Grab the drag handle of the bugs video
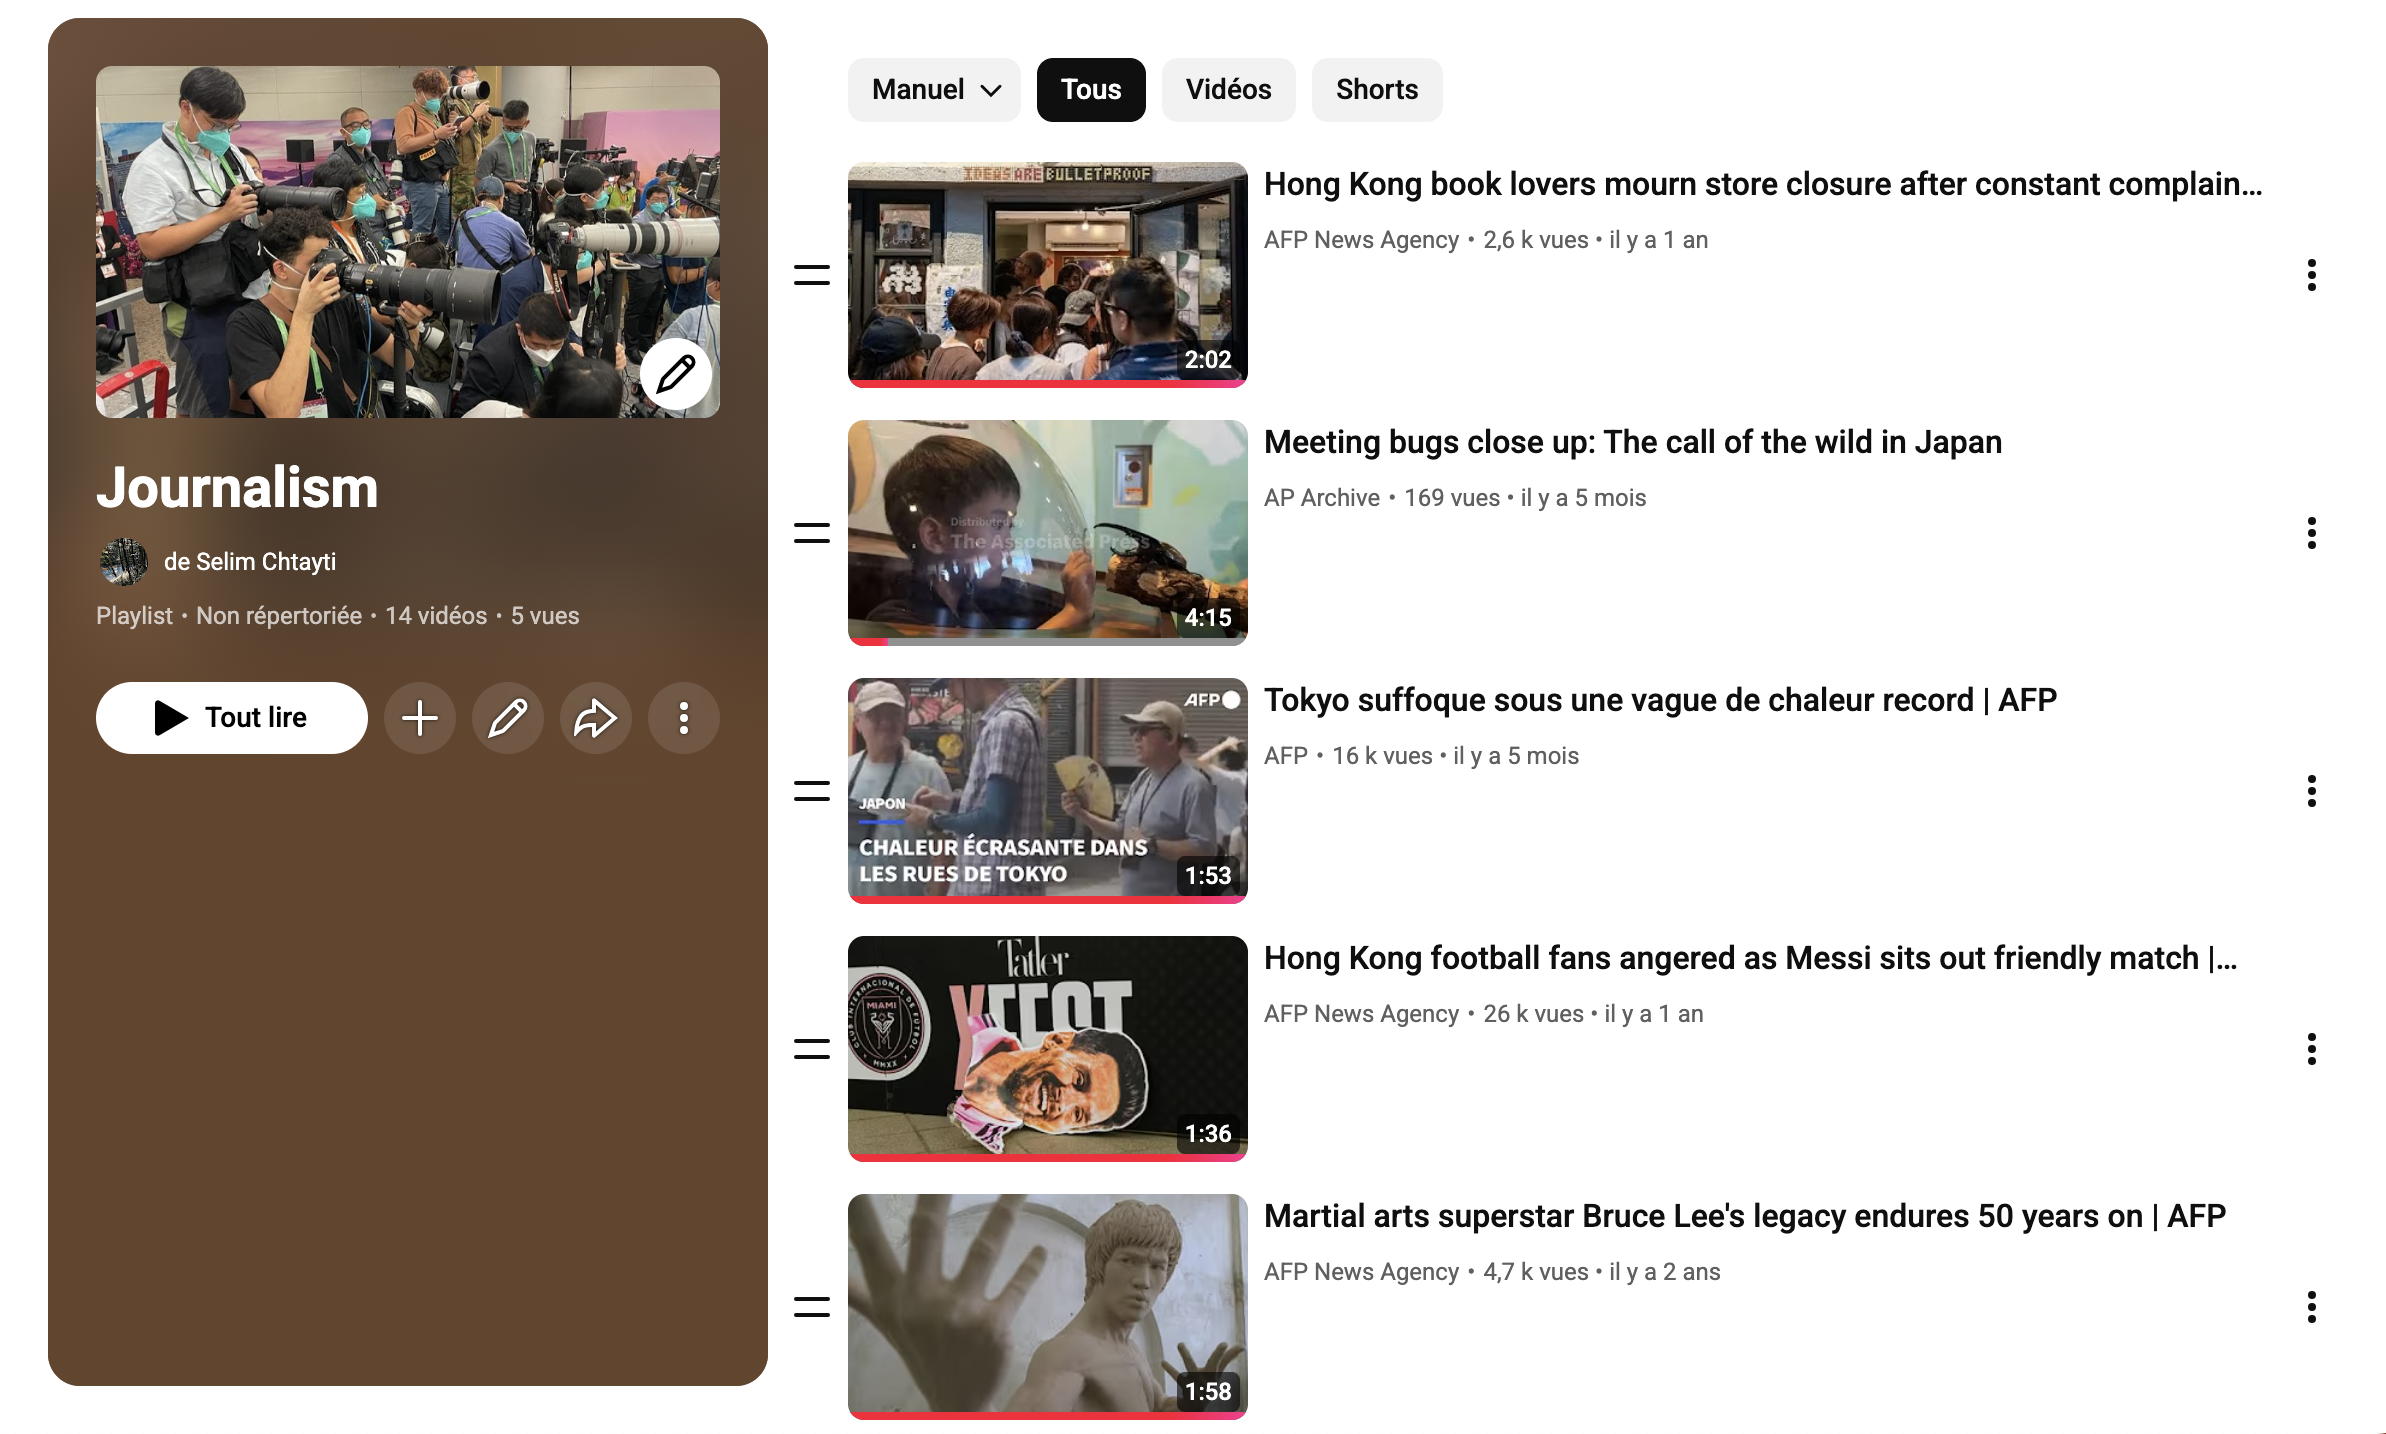 [x=810, y=532]
